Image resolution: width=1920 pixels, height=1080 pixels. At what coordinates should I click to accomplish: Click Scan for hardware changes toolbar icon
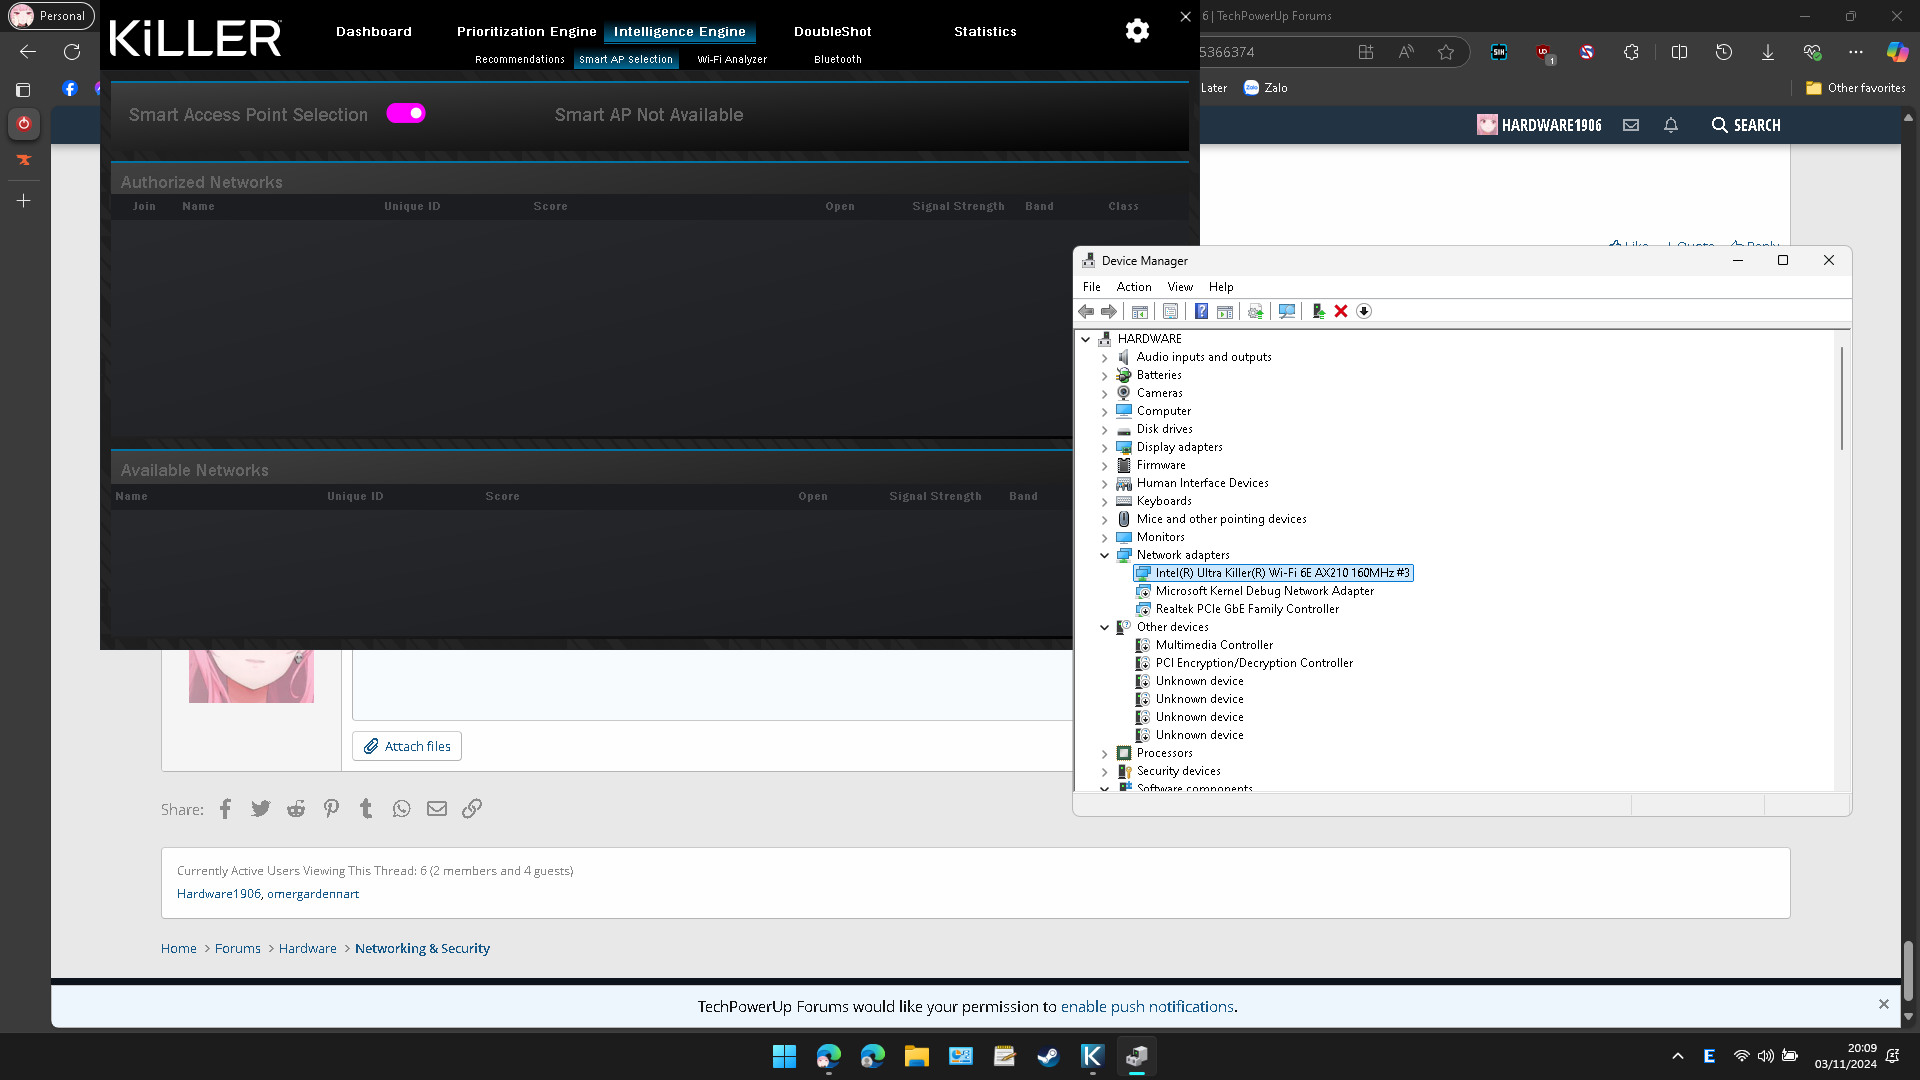pos(1287,312)
